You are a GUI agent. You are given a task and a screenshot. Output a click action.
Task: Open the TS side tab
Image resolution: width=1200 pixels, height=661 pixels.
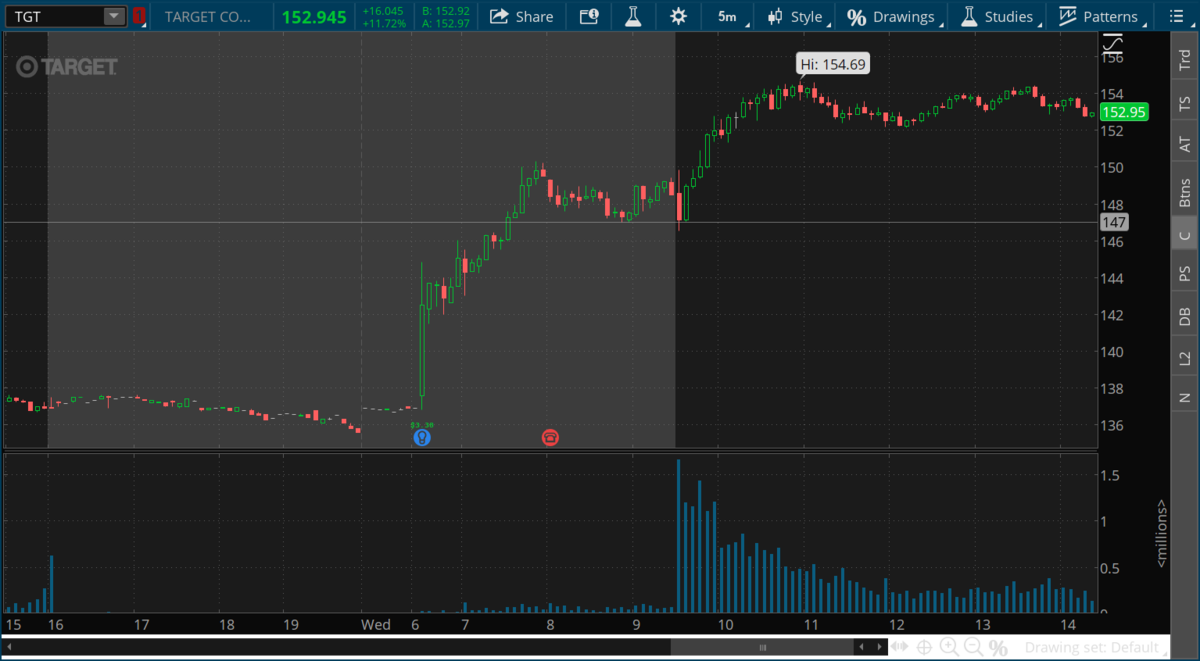click(1184, 103)
